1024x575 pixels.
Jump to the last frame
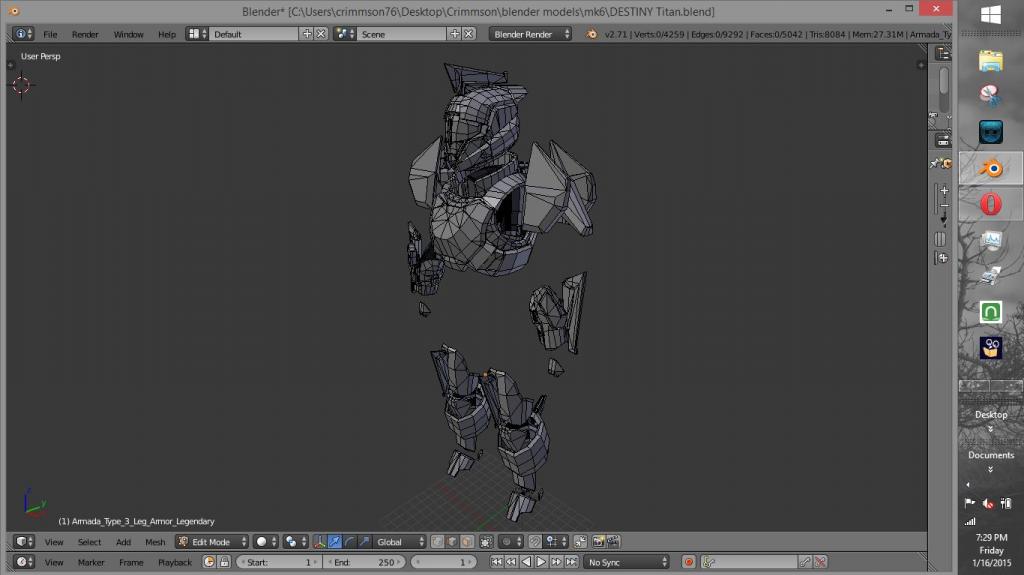pos(571,562)
